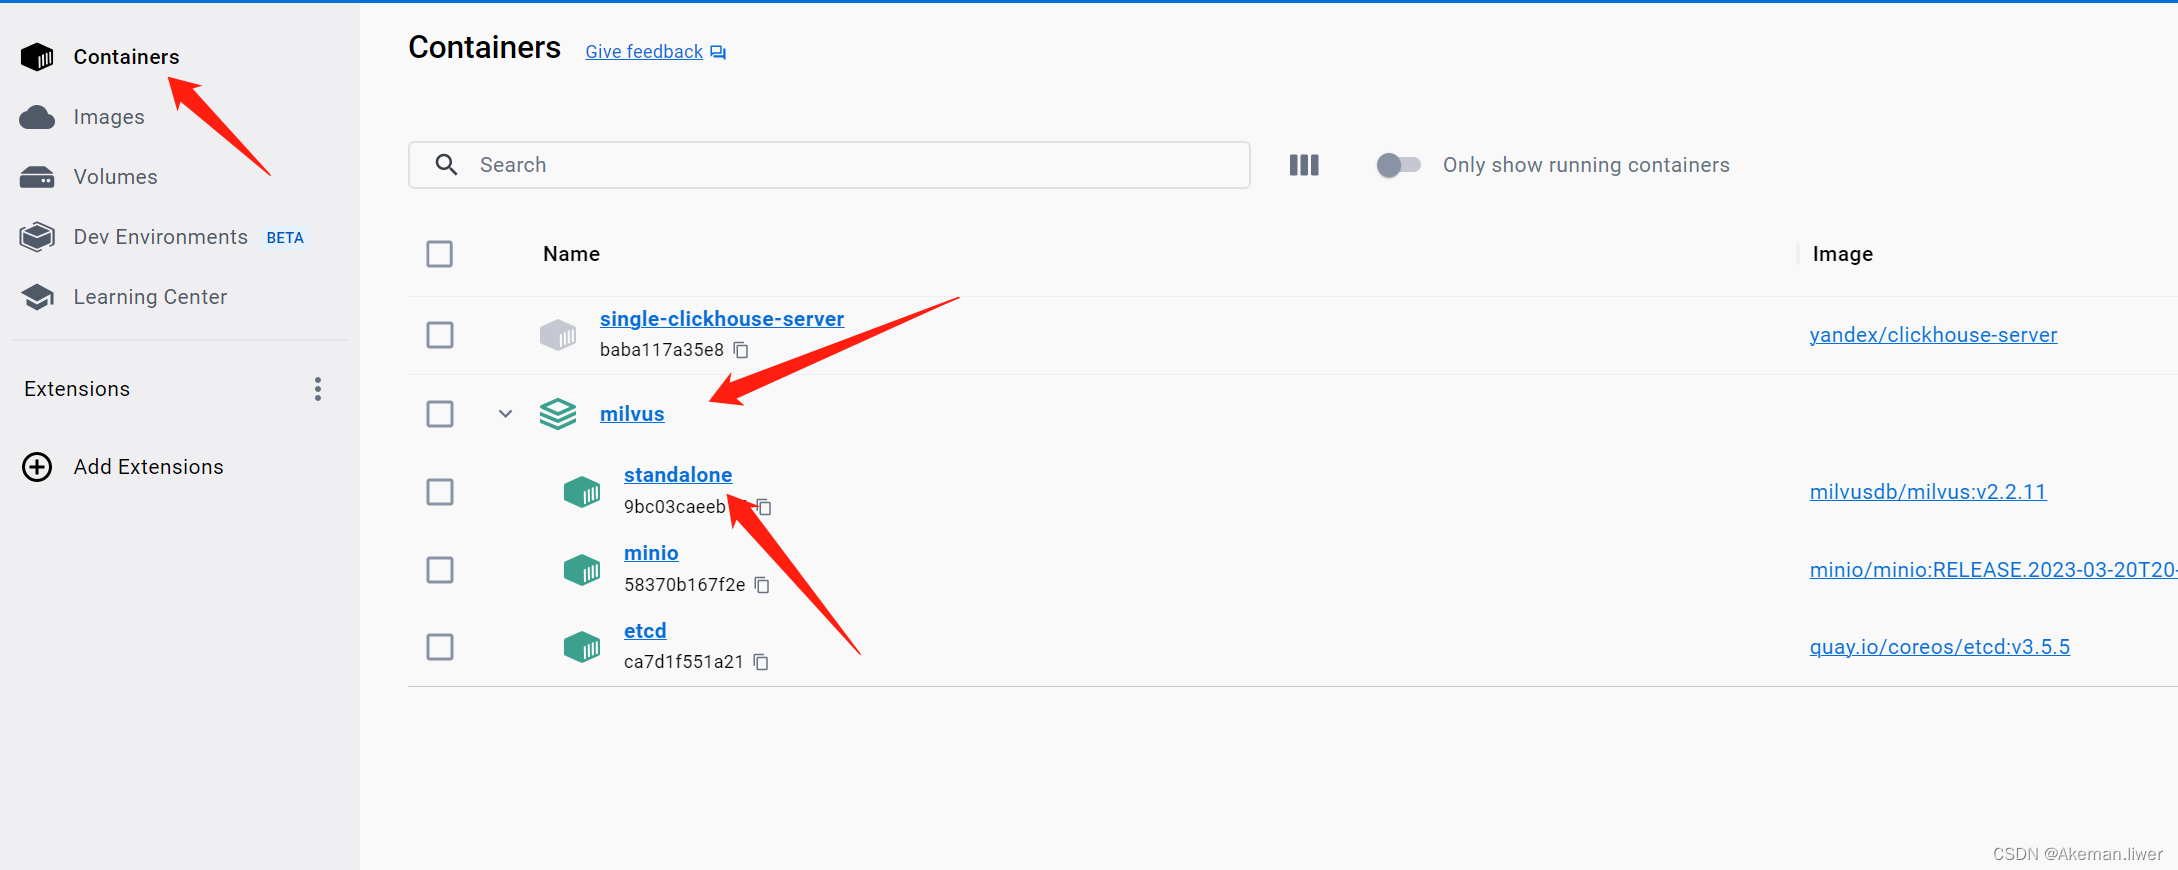Open the etcd container link
This screenshot has width=2178, height=870.
(x=645, y=631)
